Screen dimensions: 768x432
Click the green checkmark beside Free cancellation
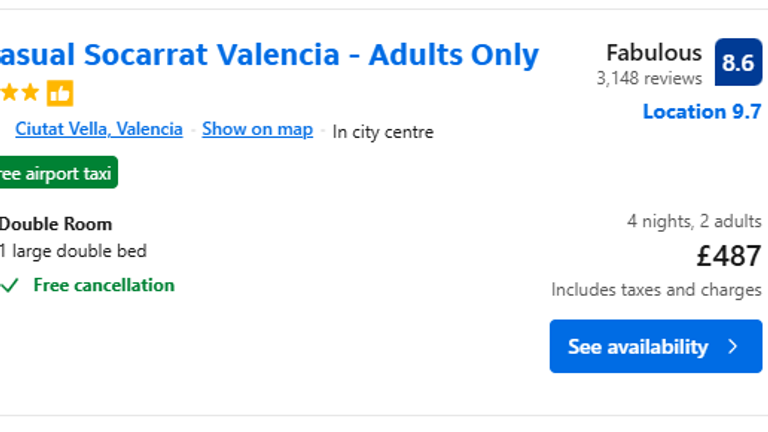coord(10,286)
